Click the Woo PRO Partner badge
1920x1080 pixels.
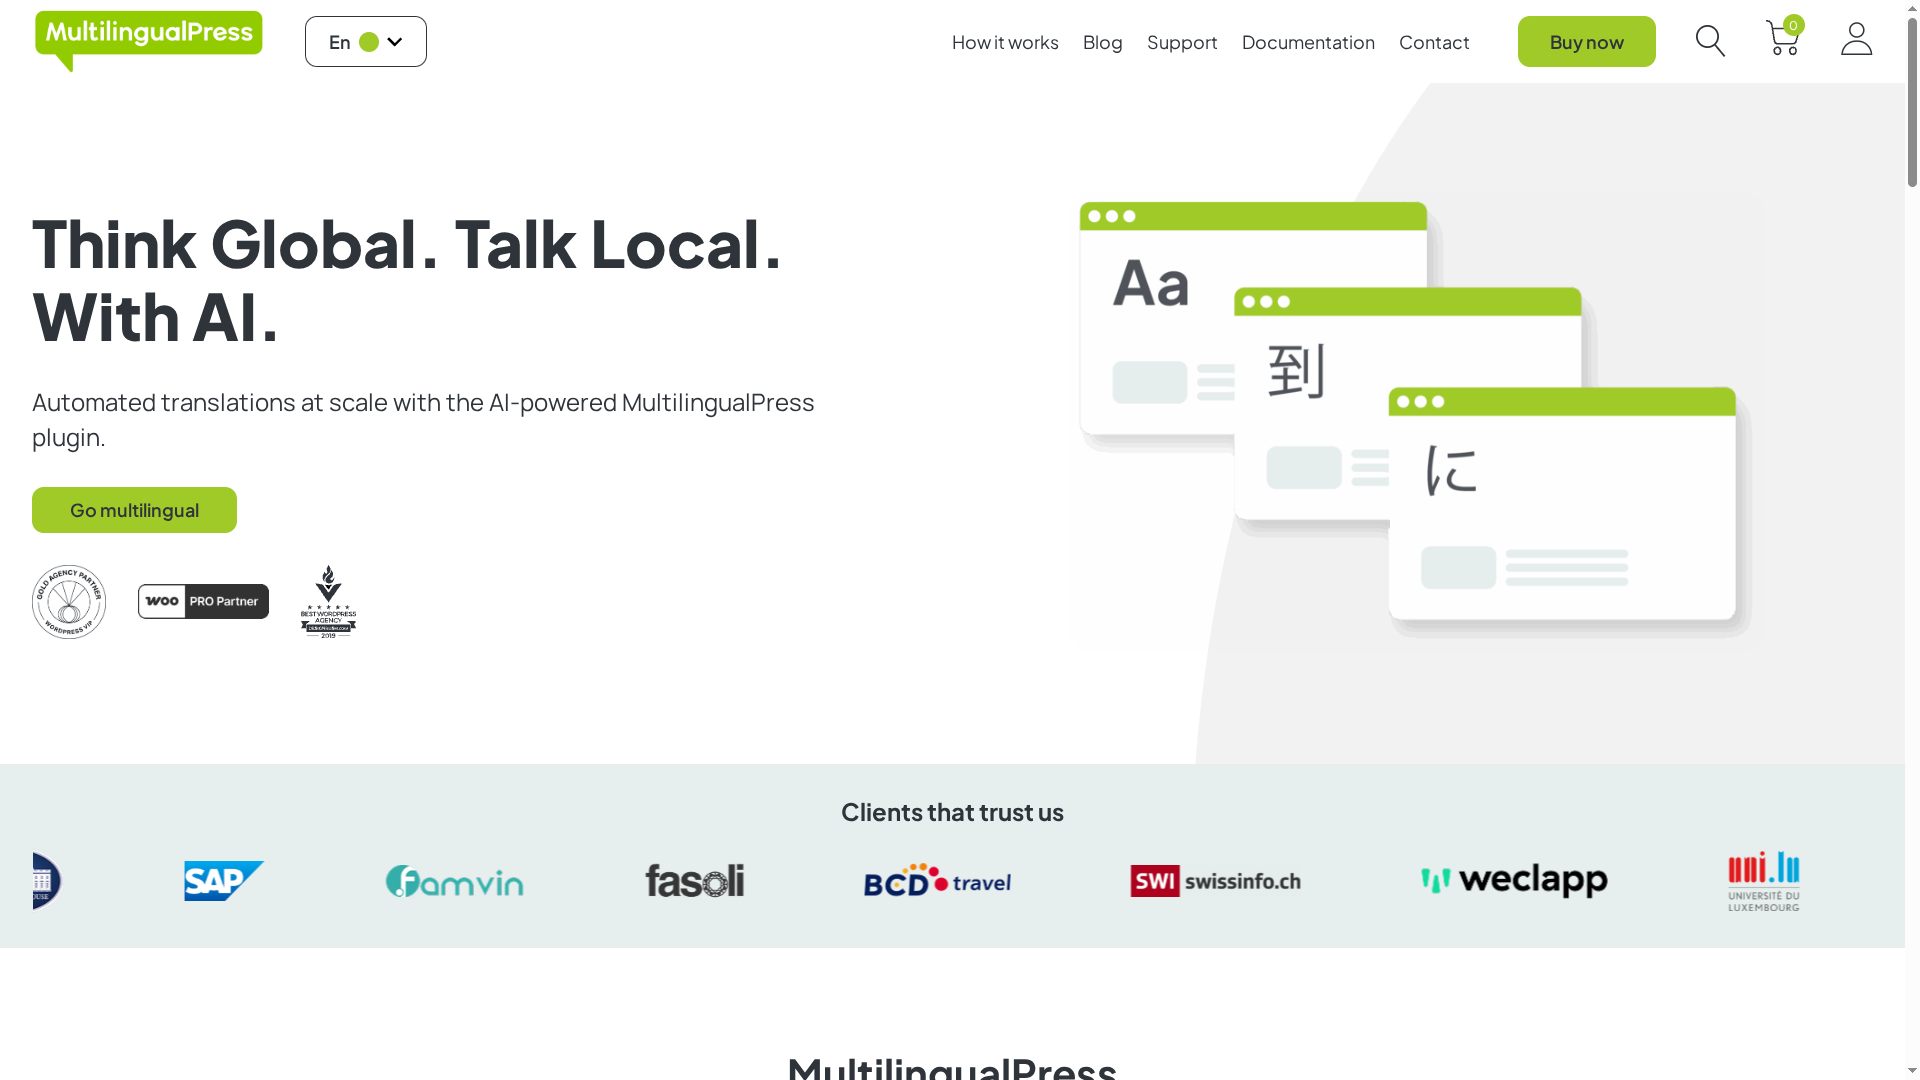click(202, 601)
